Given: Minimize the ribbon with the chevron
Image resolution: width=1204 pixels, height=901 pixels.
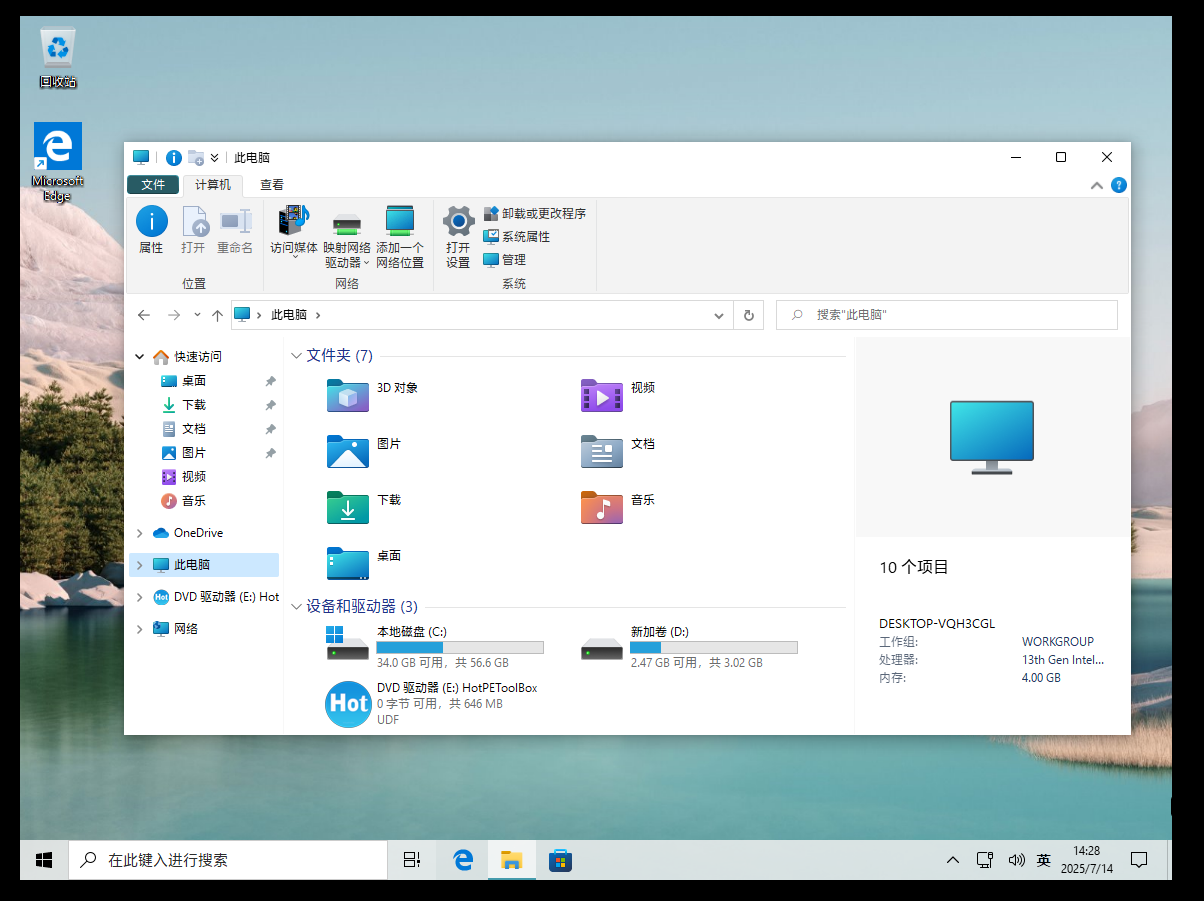Looking at the screenshot, I should (x=1097, y=185).
